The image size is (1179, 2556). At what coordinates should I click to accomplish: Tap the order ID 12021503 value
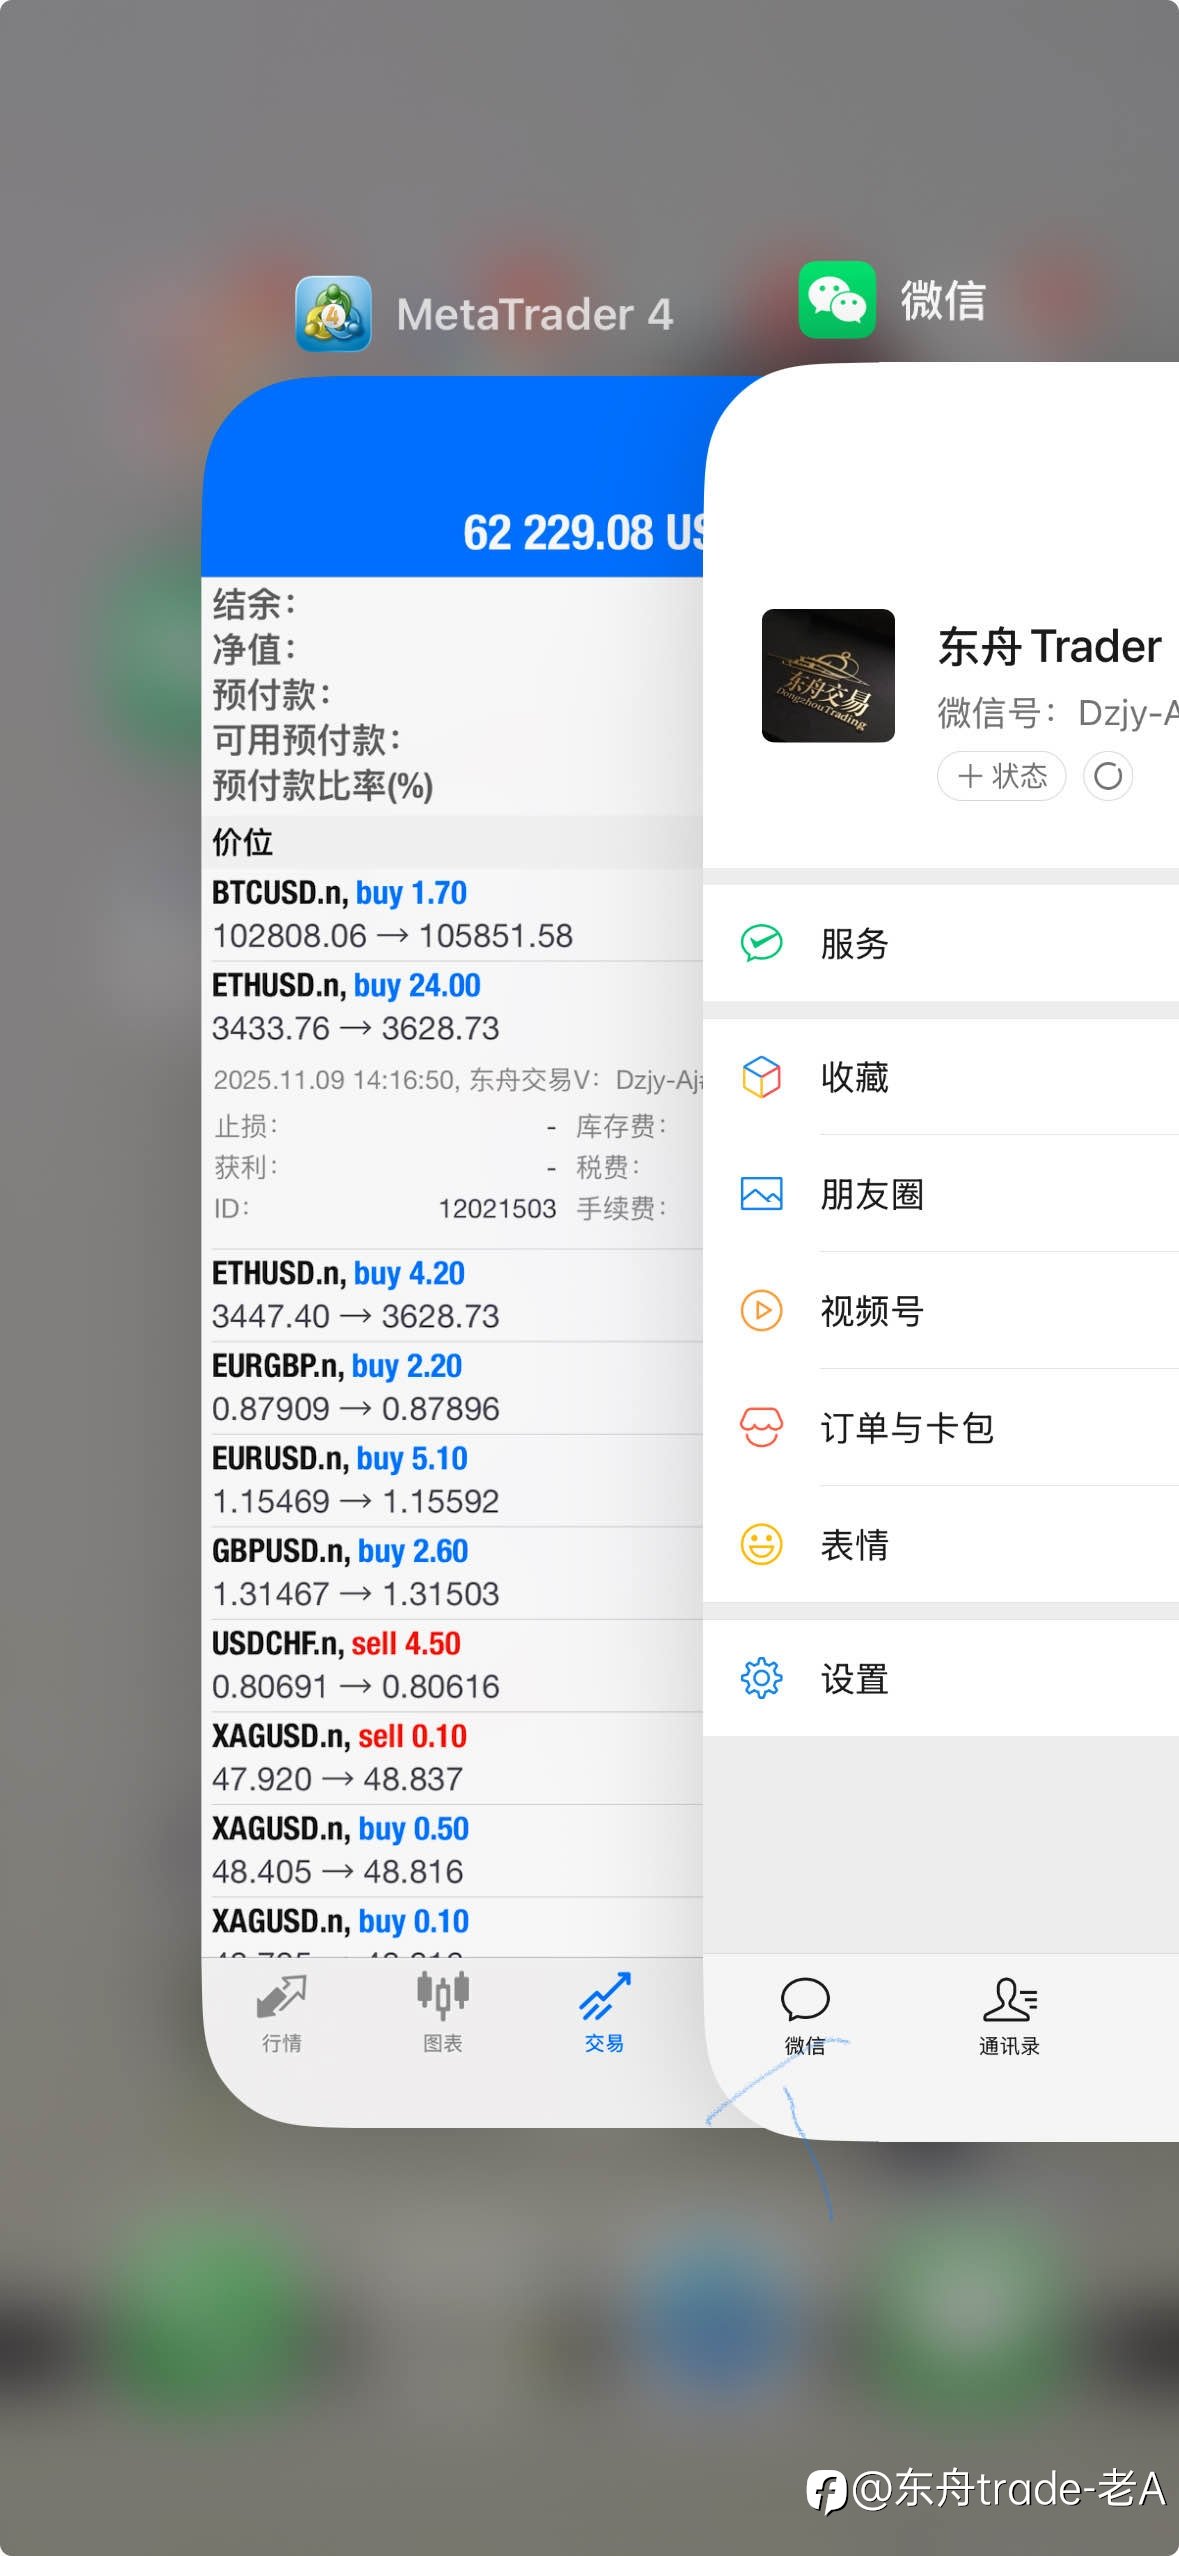click(x=497, y=1209)
